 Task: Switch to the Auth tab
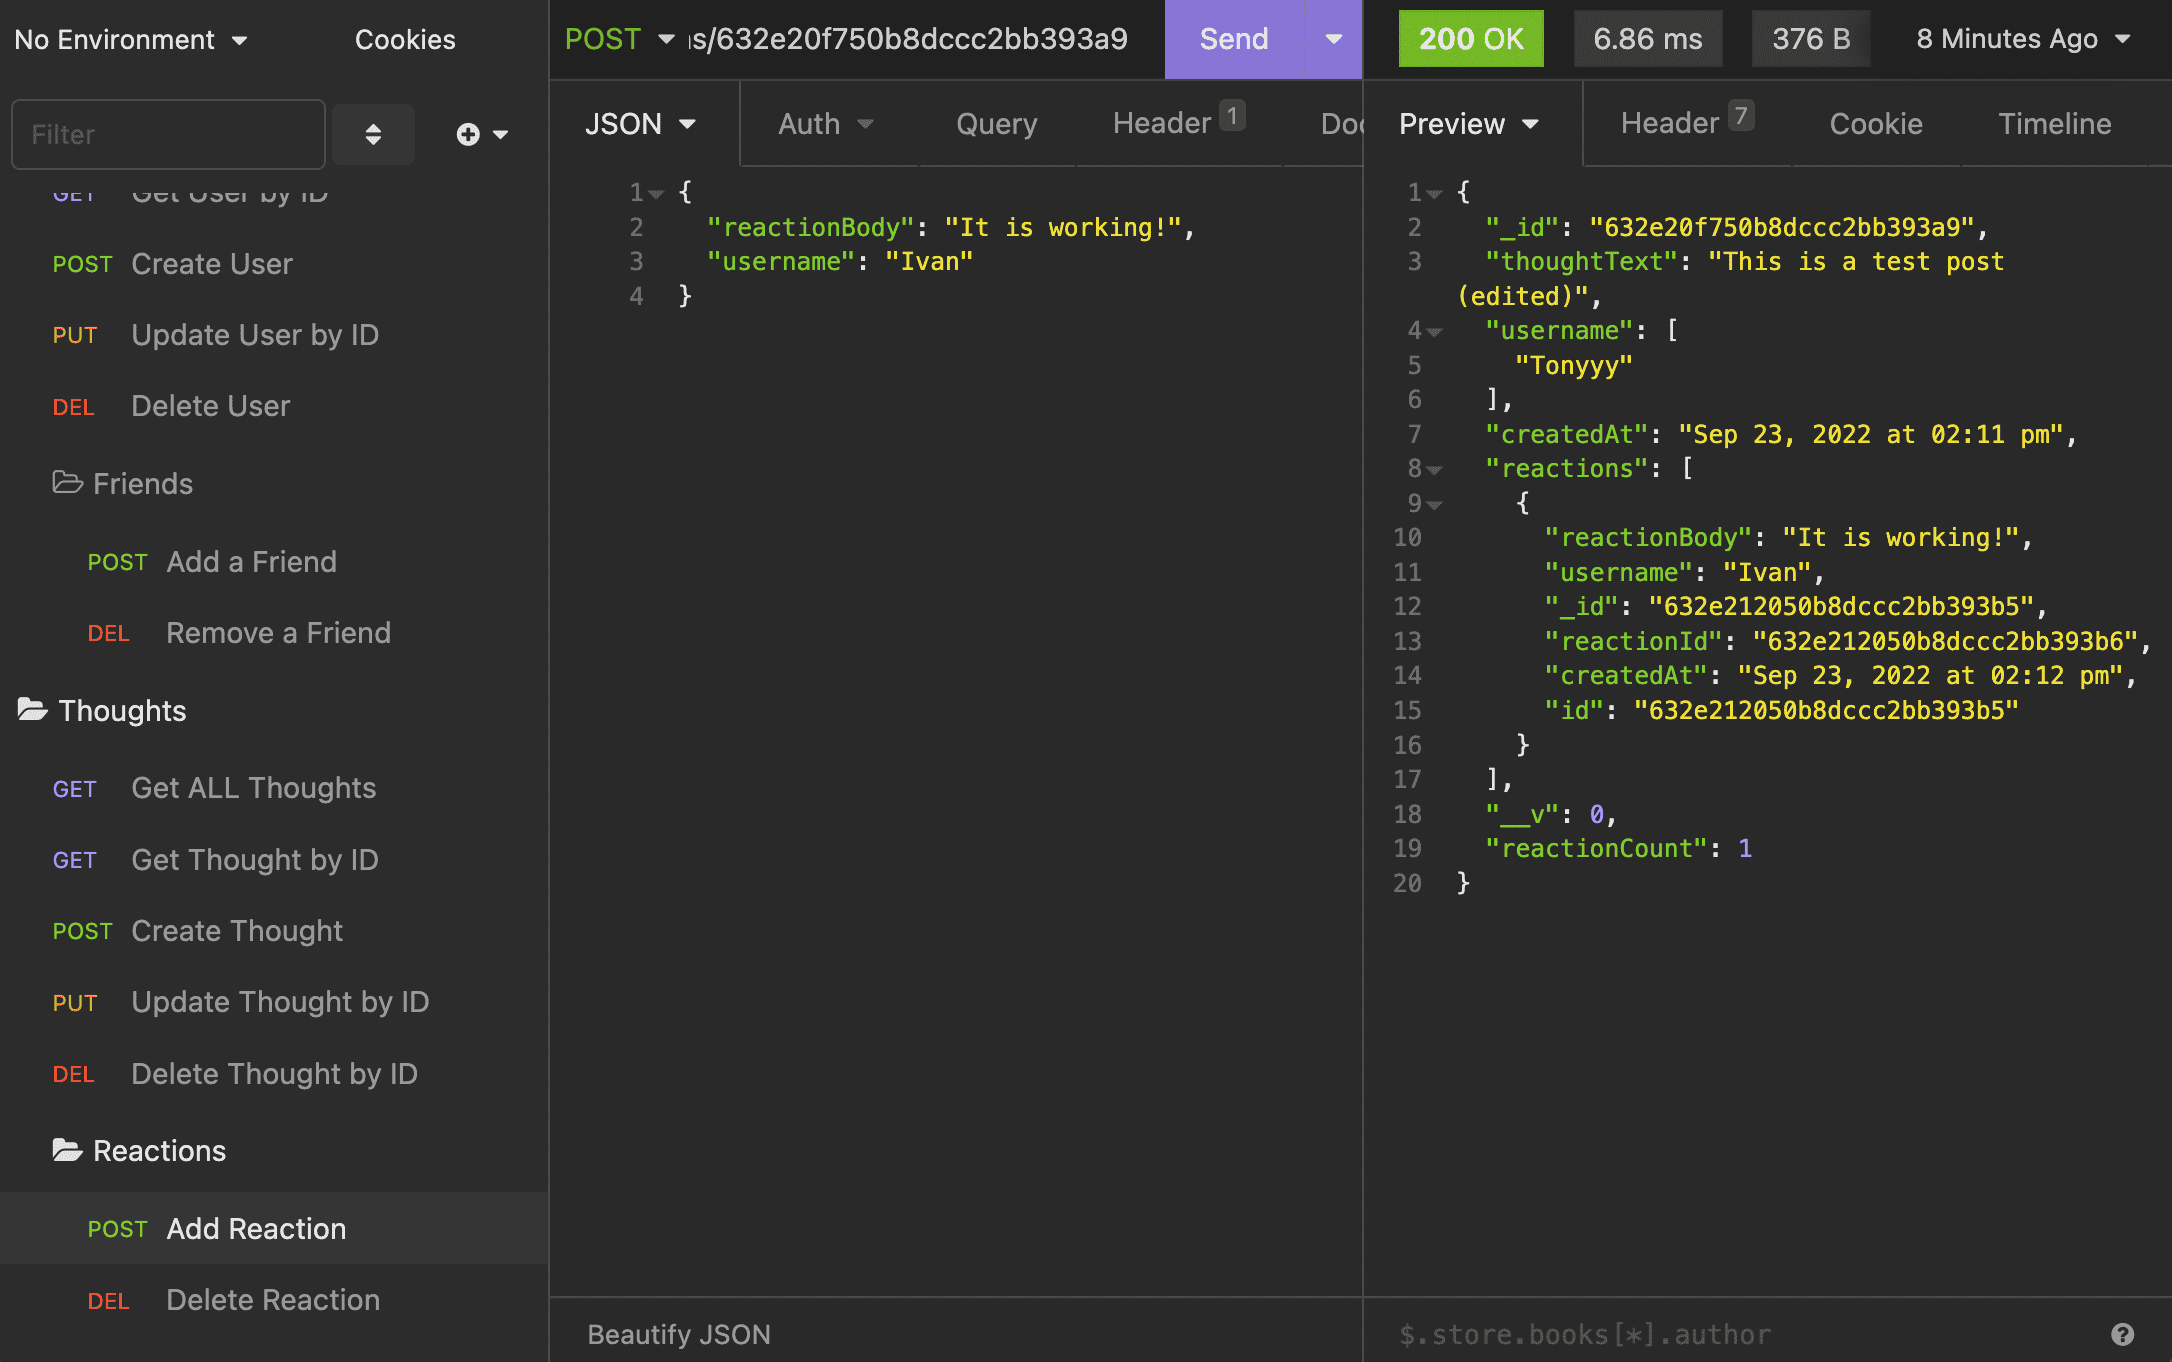[x=827, y=124]
